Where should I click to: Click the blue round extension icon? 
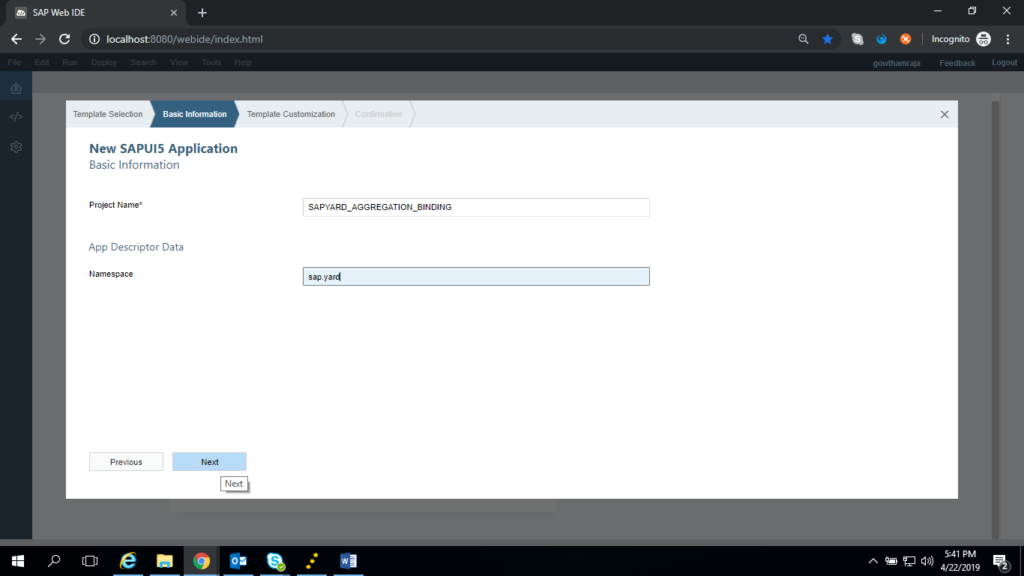[882, 39]
